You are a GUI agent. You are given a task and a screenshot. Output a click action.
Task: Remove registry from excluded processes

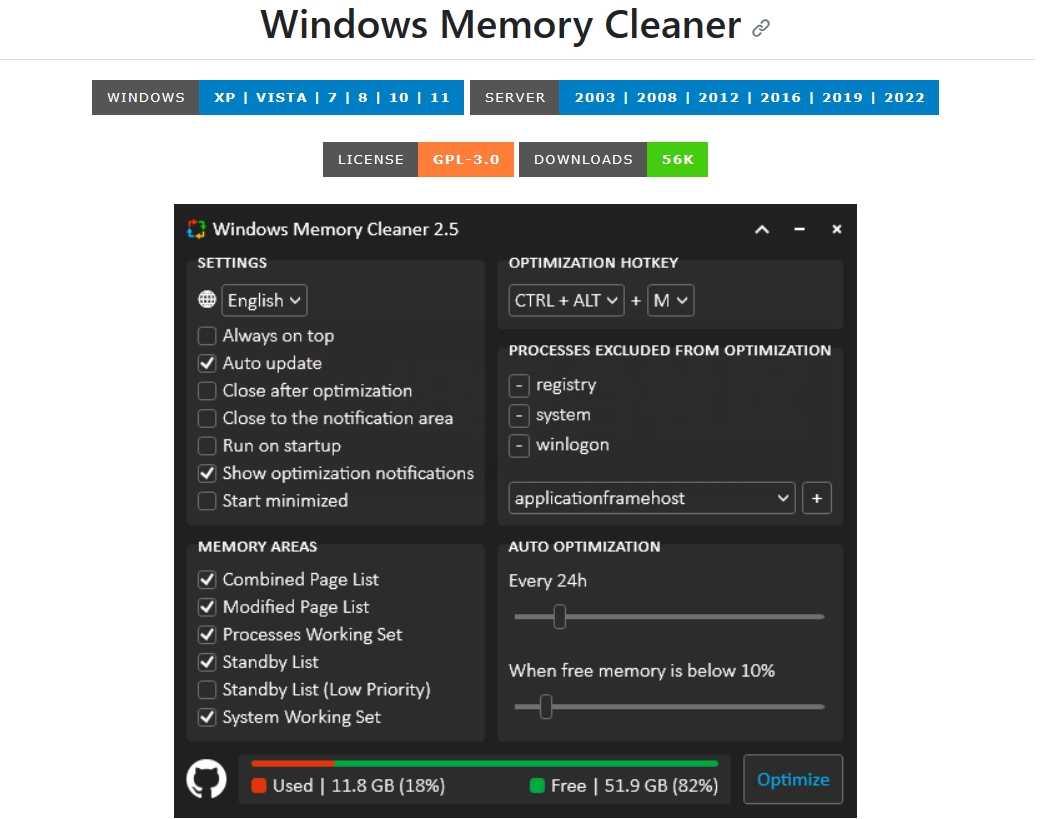tap(519, 385)
